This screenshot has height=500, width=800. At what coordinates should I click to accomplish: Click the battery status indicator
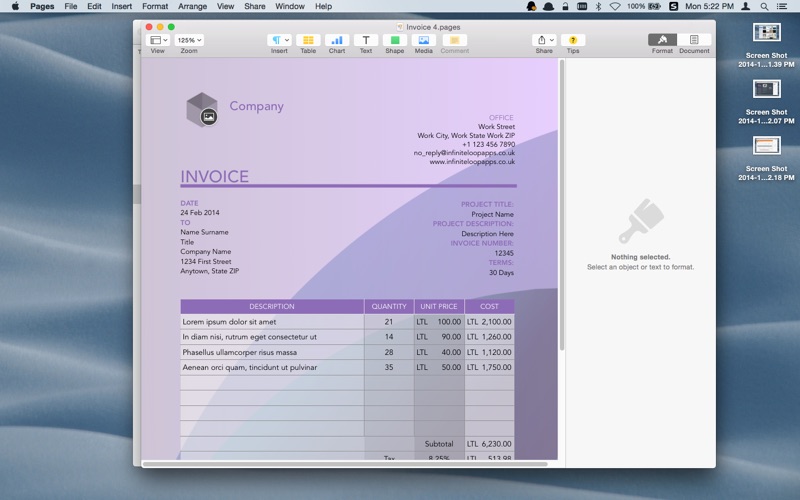click(644, 6)
